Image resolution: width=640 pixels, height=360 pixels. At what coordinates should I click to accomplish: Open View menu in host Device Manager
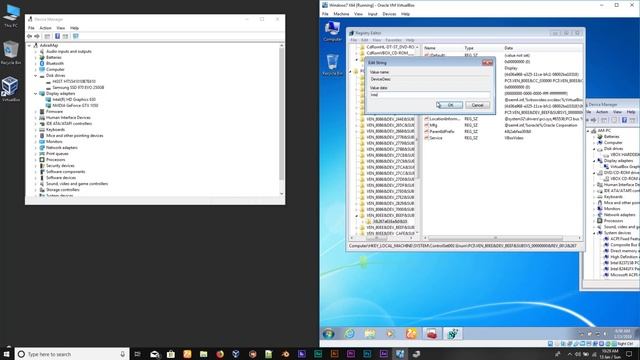pos(61,28)
